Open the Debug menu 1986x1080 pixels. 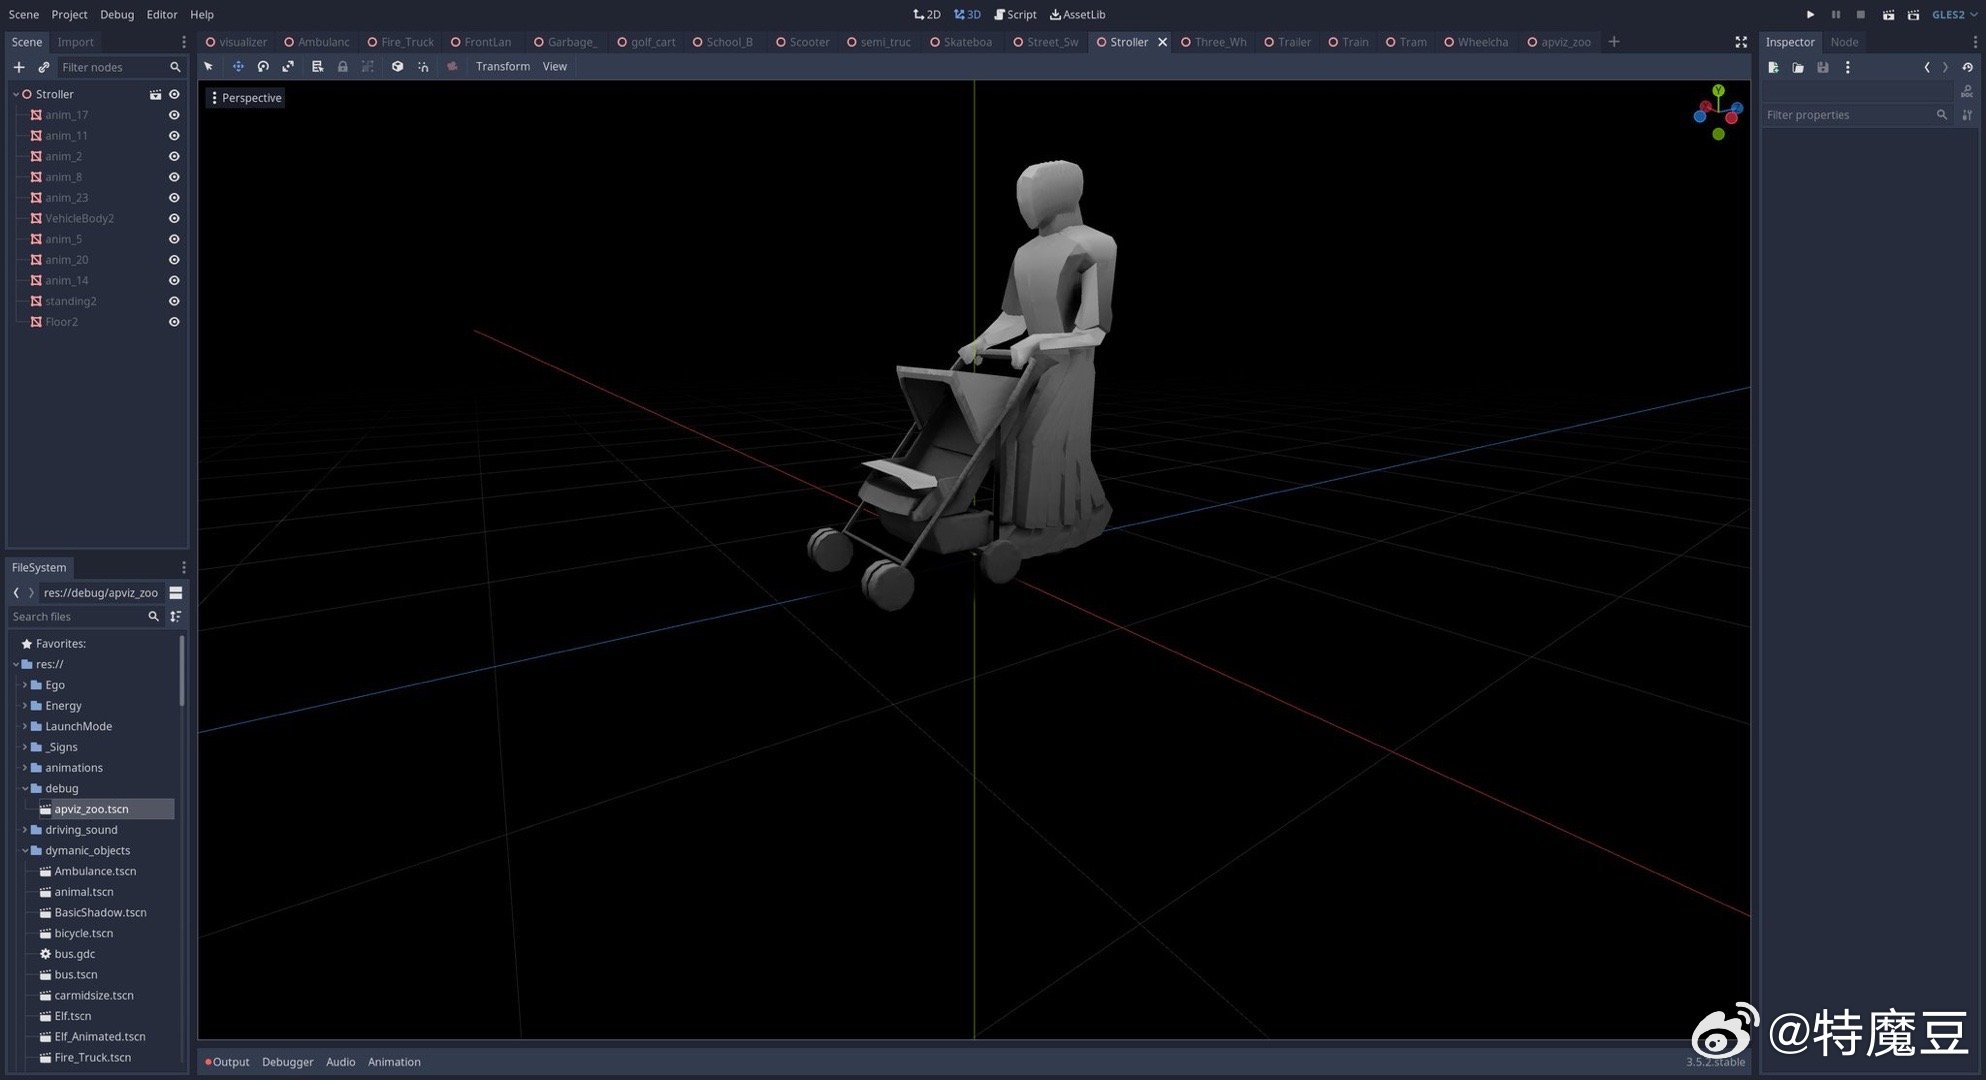(117, 14)
